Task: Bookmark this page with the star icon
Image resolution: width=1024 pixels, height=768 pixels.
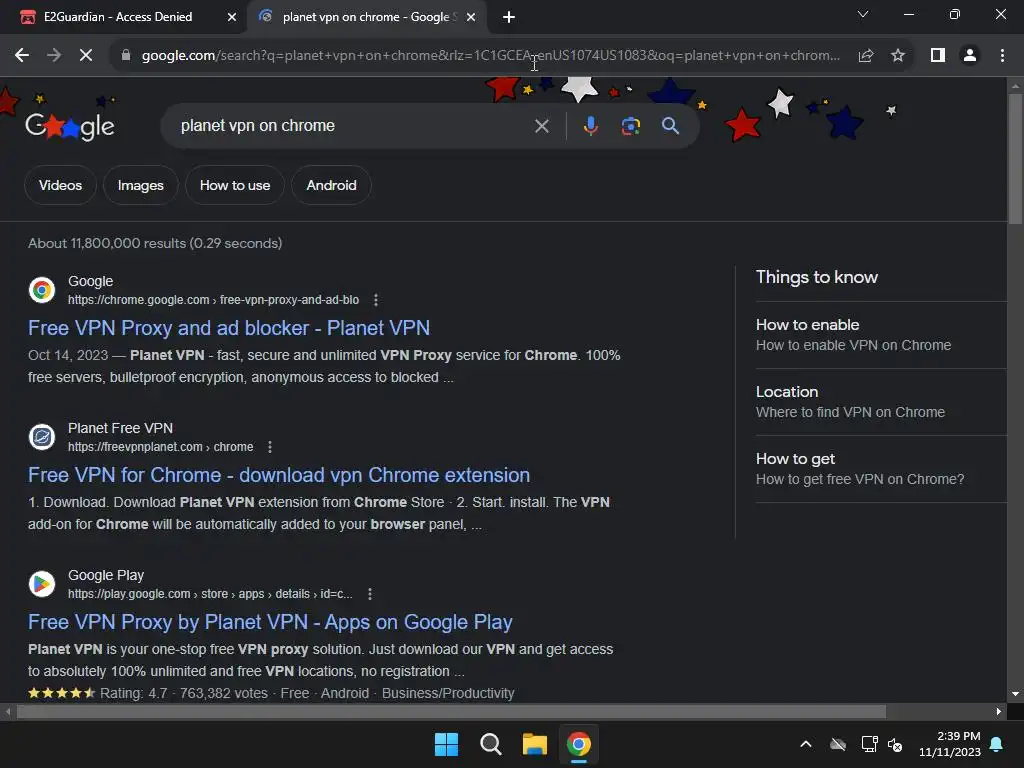Action: point(898,56)
